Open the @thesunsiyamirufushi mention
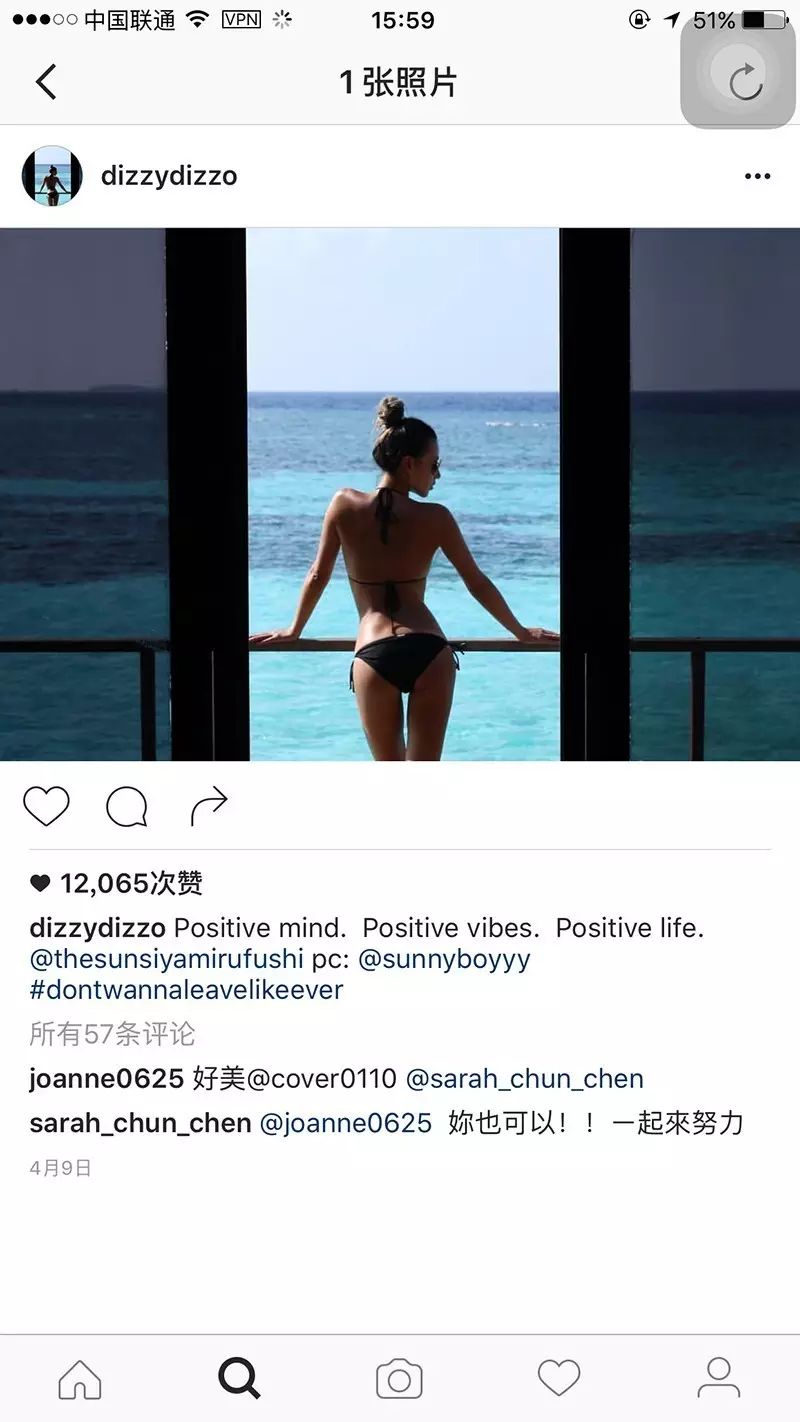 tap(166, 959)
